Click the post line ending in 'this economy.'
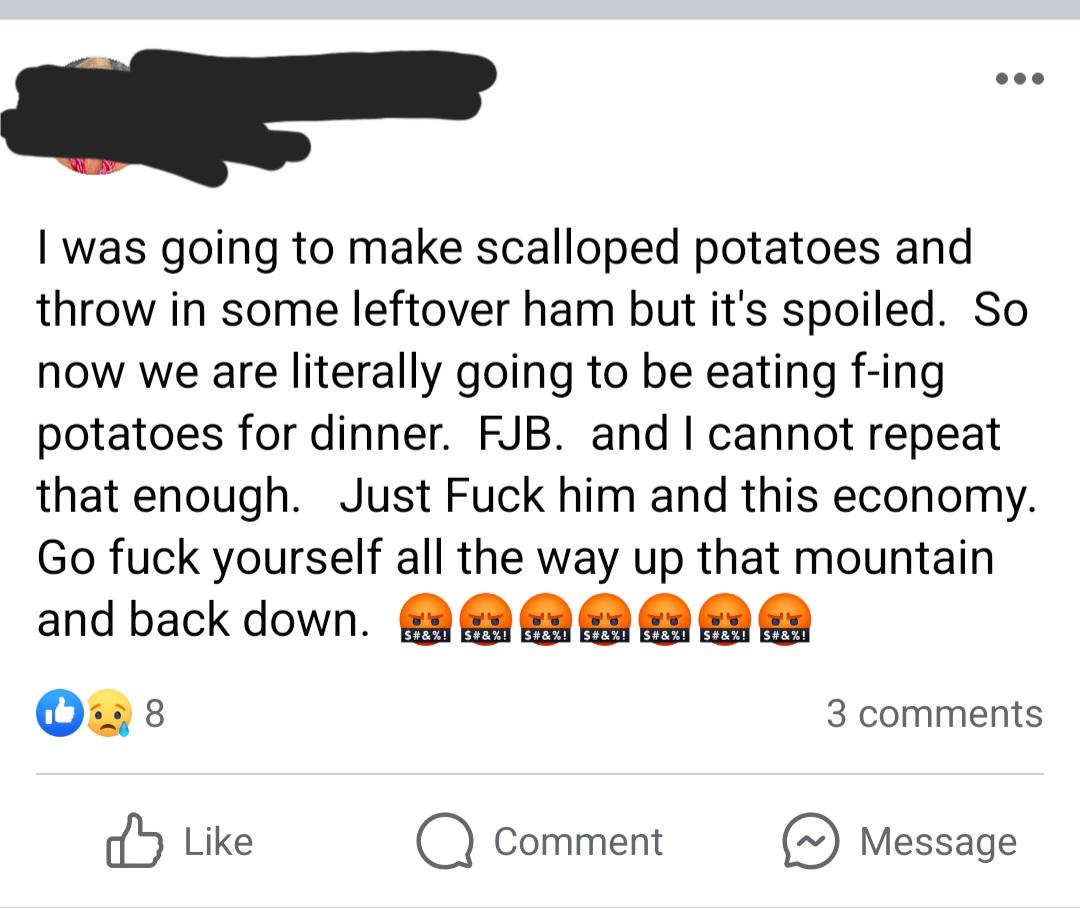The width and height of the screenshot is (1080, 908). 536,497
